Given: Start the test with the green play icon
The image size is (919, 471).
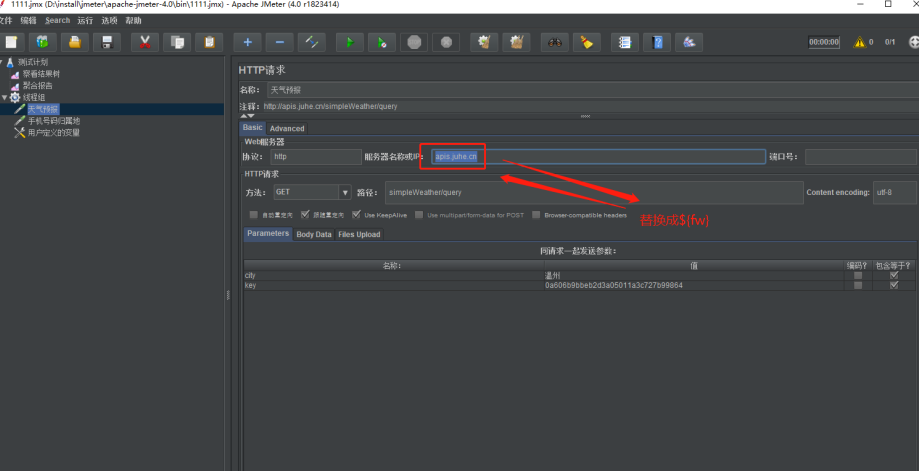Looking at the screenshot, I should [350, 42].
